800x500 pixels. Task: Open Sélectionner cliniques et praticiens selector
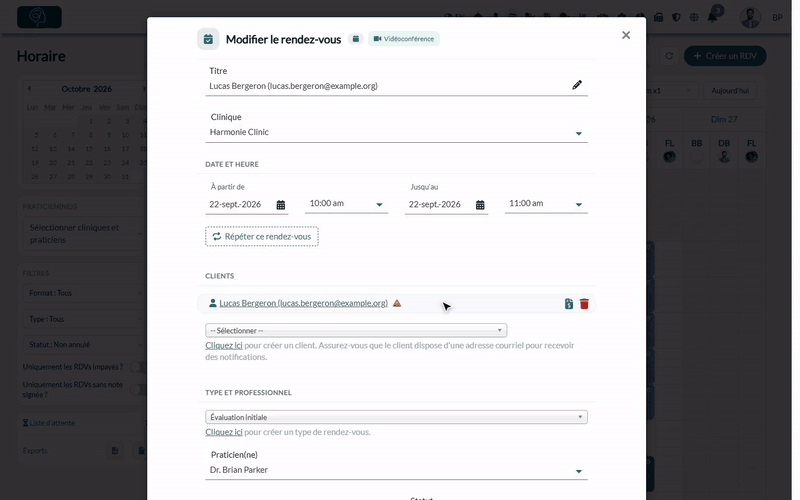tap(84, 234)
